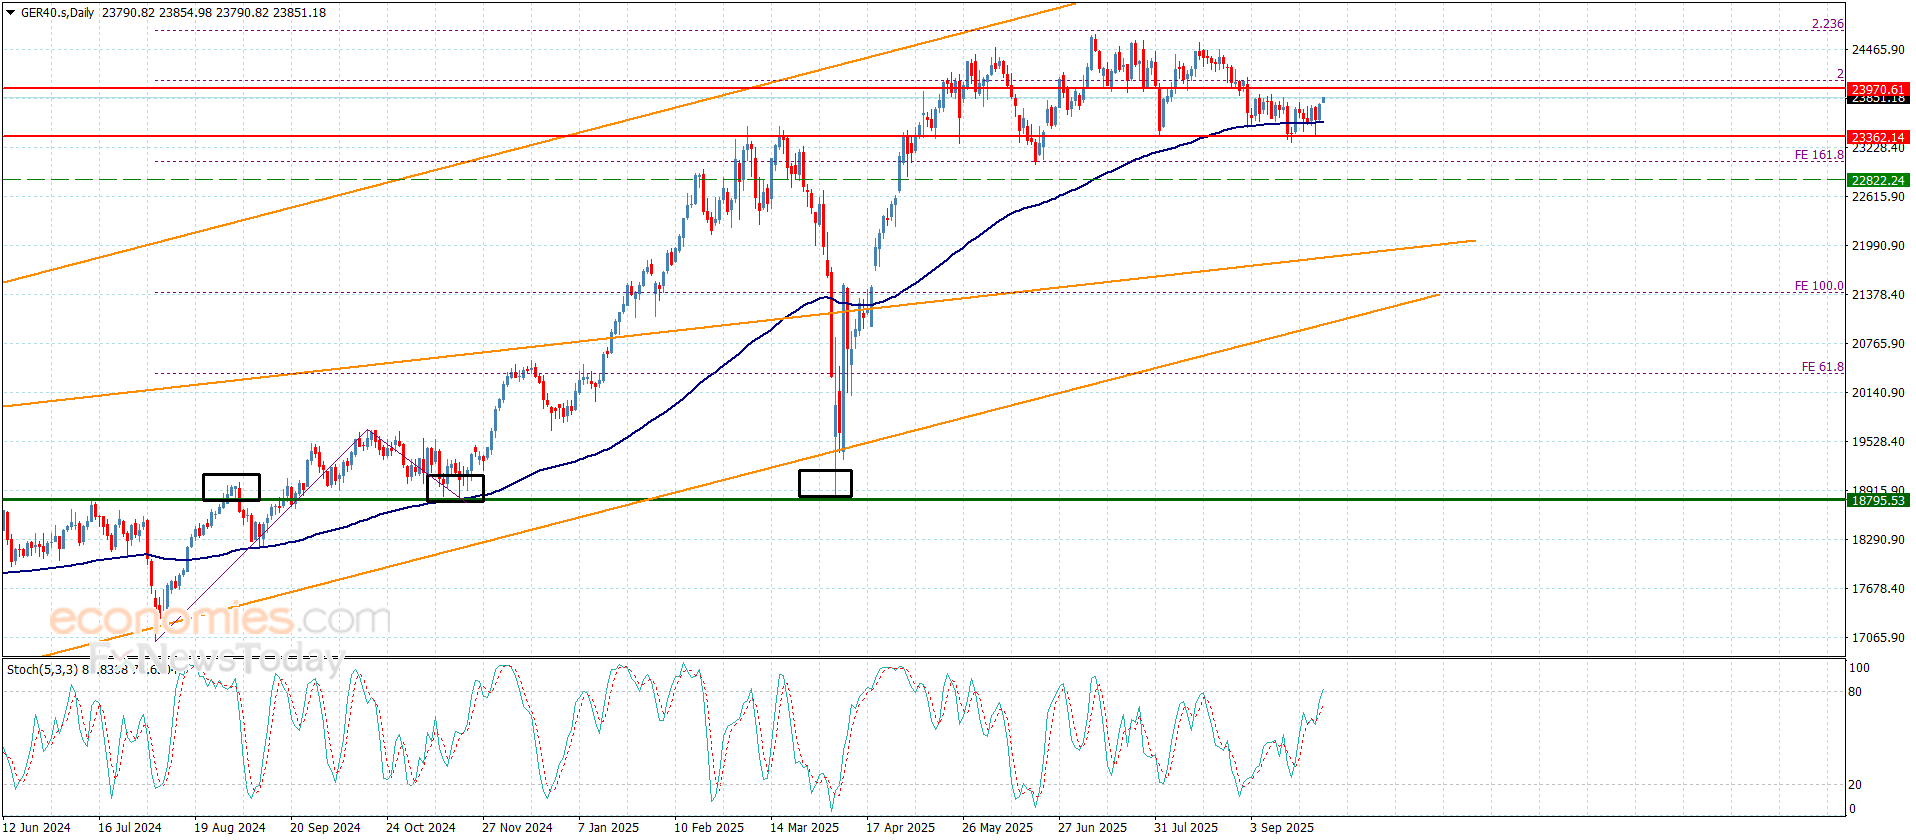
Task: Select the FE 61.8 Fibonacci label
Action: tap(1822, 367)
